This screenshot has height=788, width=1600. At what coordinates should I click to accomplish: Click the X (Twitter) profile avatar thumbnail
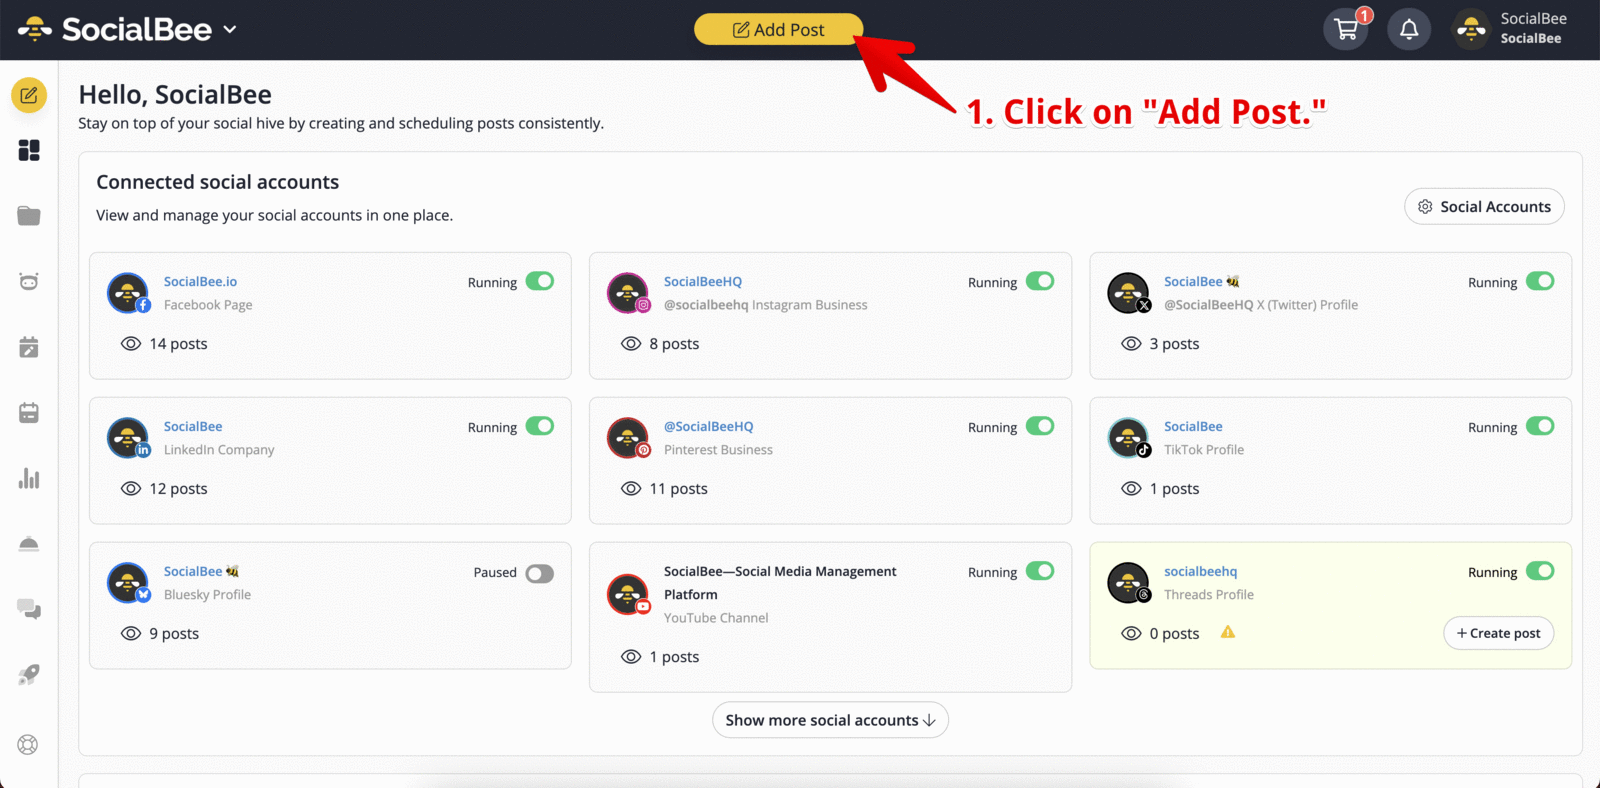point(1128,293)
